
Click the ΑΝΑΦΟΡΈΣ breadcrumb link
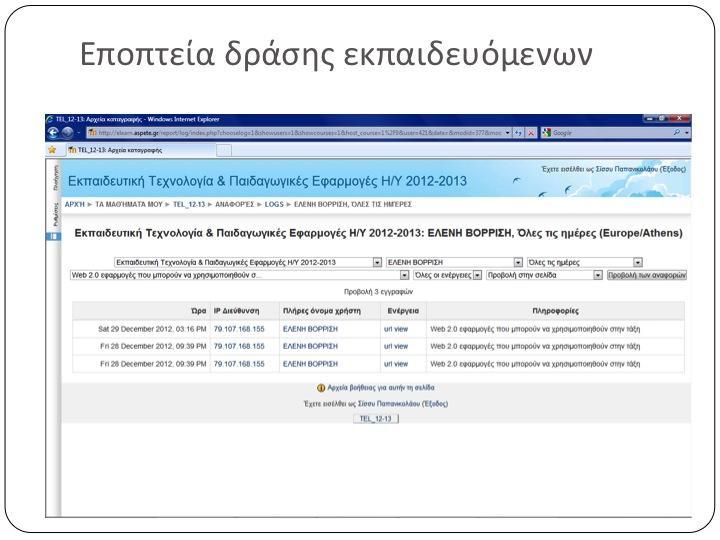point(234,204)
